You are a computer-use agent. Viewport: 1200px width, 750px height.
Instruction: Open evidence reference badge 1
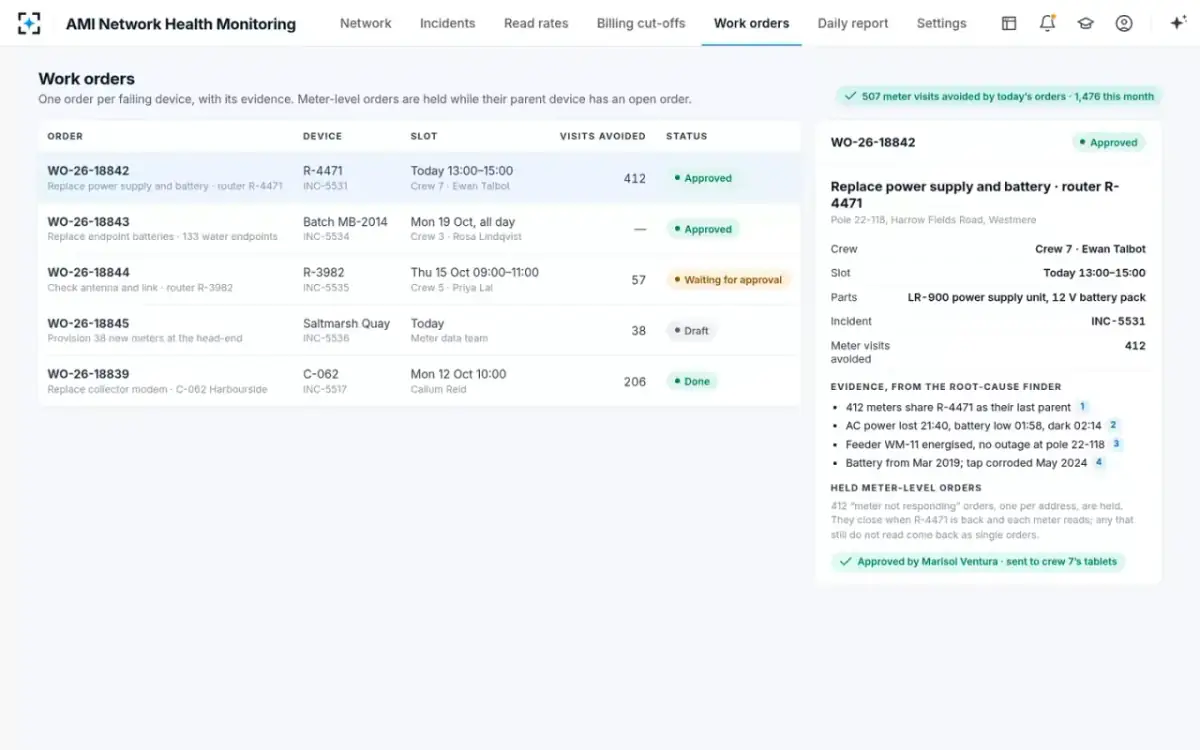pyautogui.click(x=1082, y=407)
